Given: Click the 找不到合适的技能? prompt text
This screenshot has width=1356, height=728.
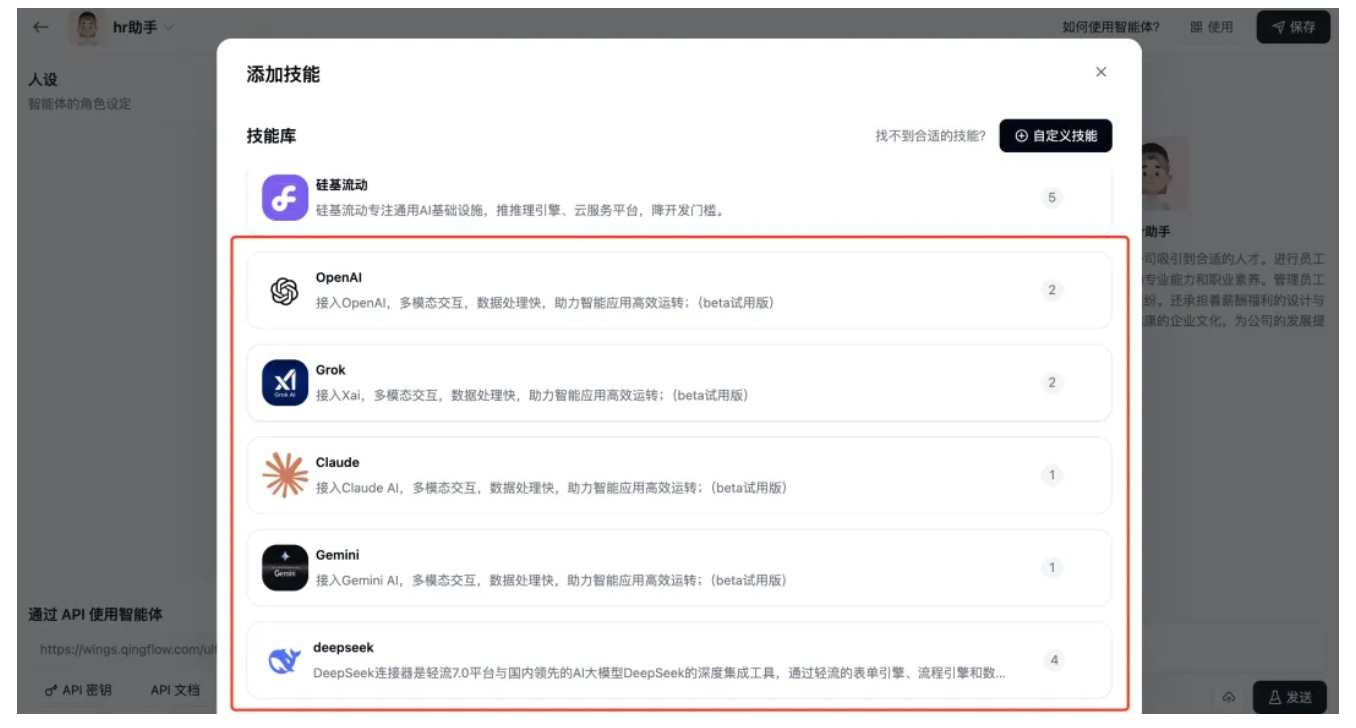Looking at the screenshot, I should coord(931,136).
